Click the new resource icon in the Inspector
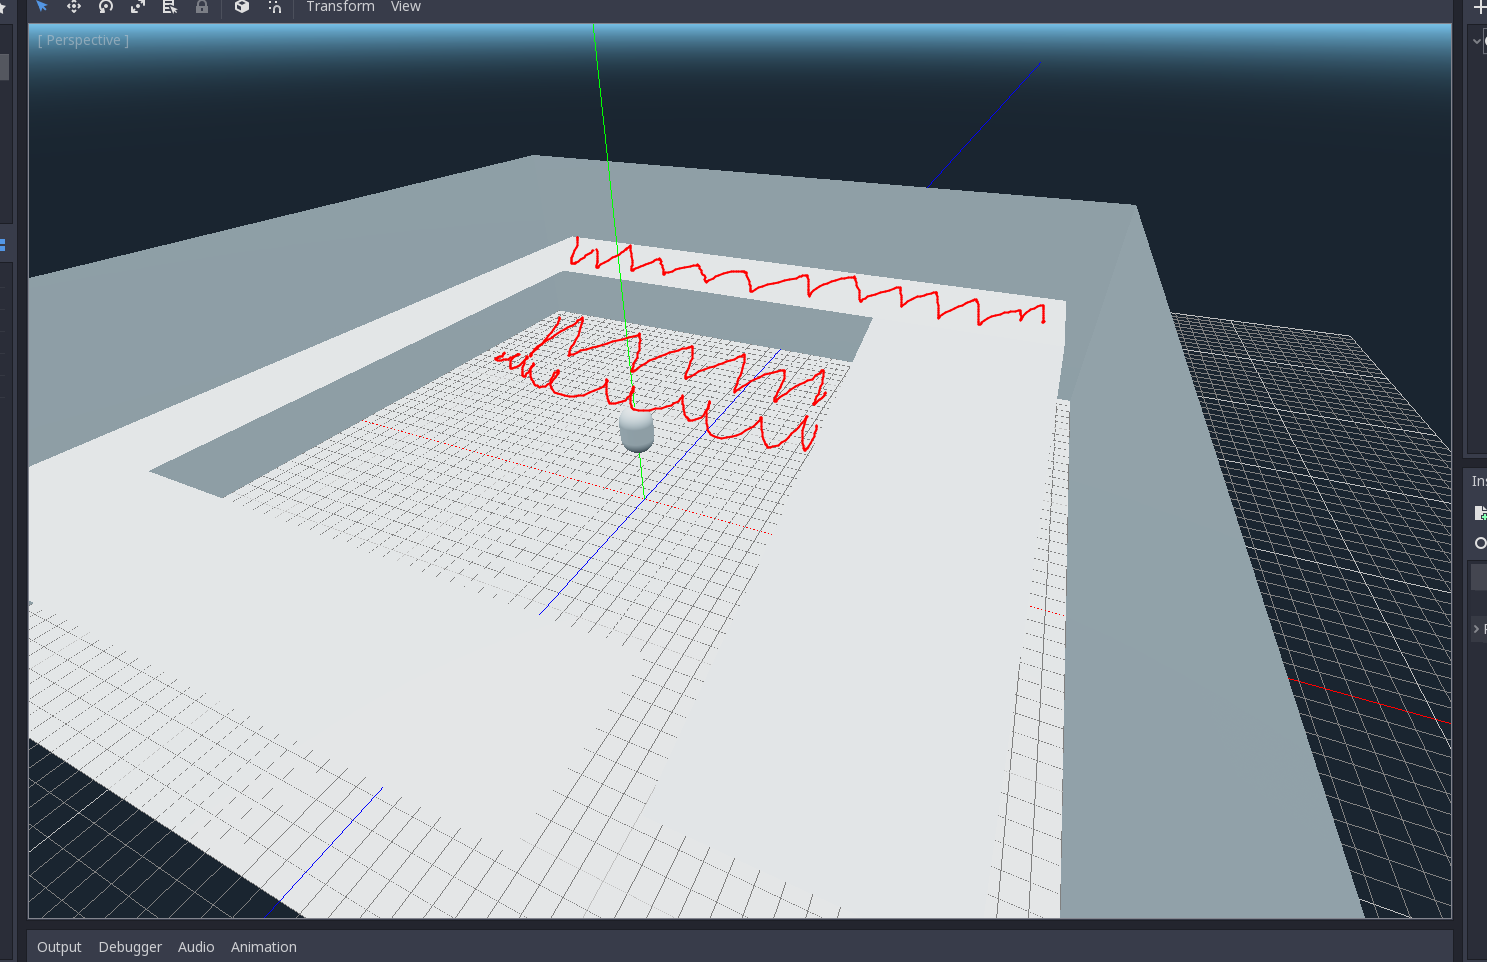The height and width of the screenshot is (962, 1487). (1480, 512)
